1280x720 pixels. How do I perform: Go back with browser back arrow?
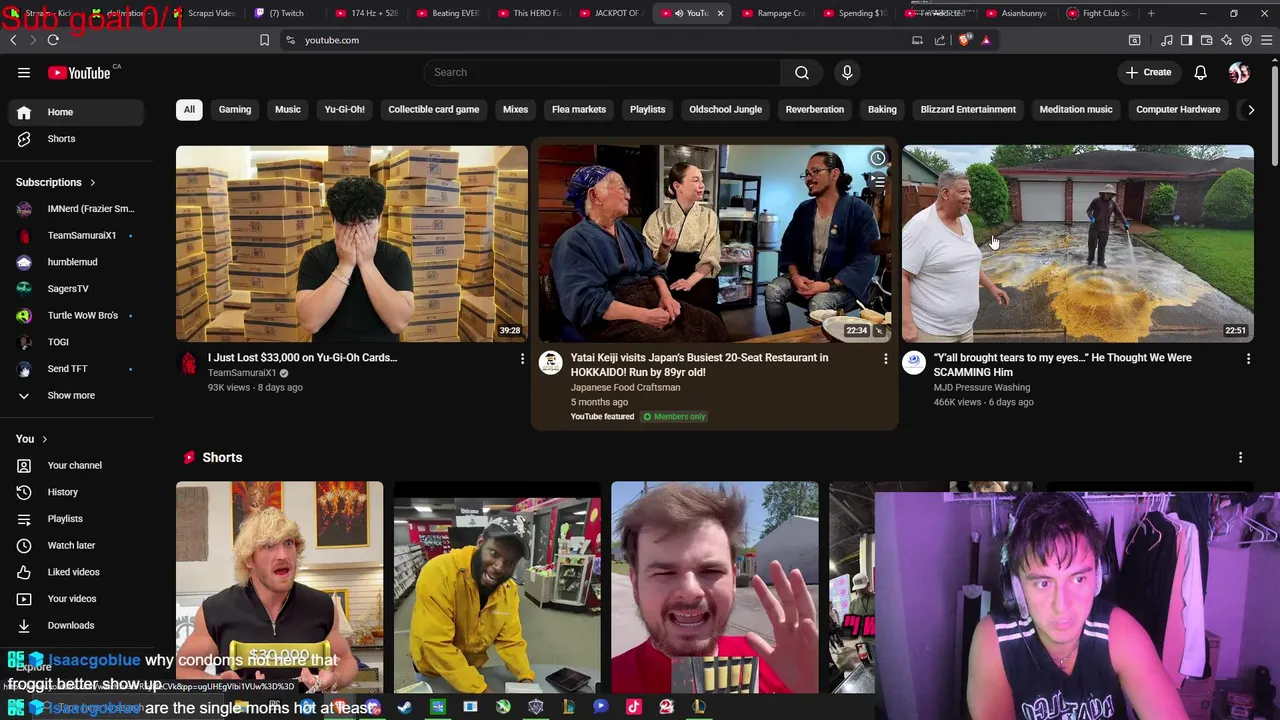click(x=13, y=40)
